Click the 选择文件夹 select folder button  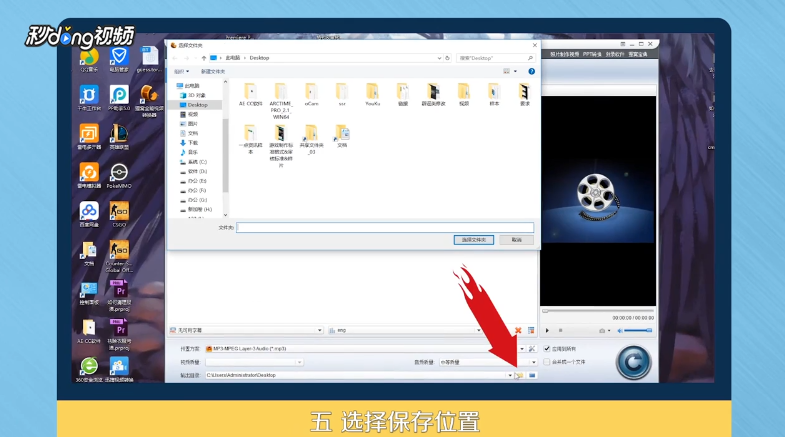click(x=474, y=240)
